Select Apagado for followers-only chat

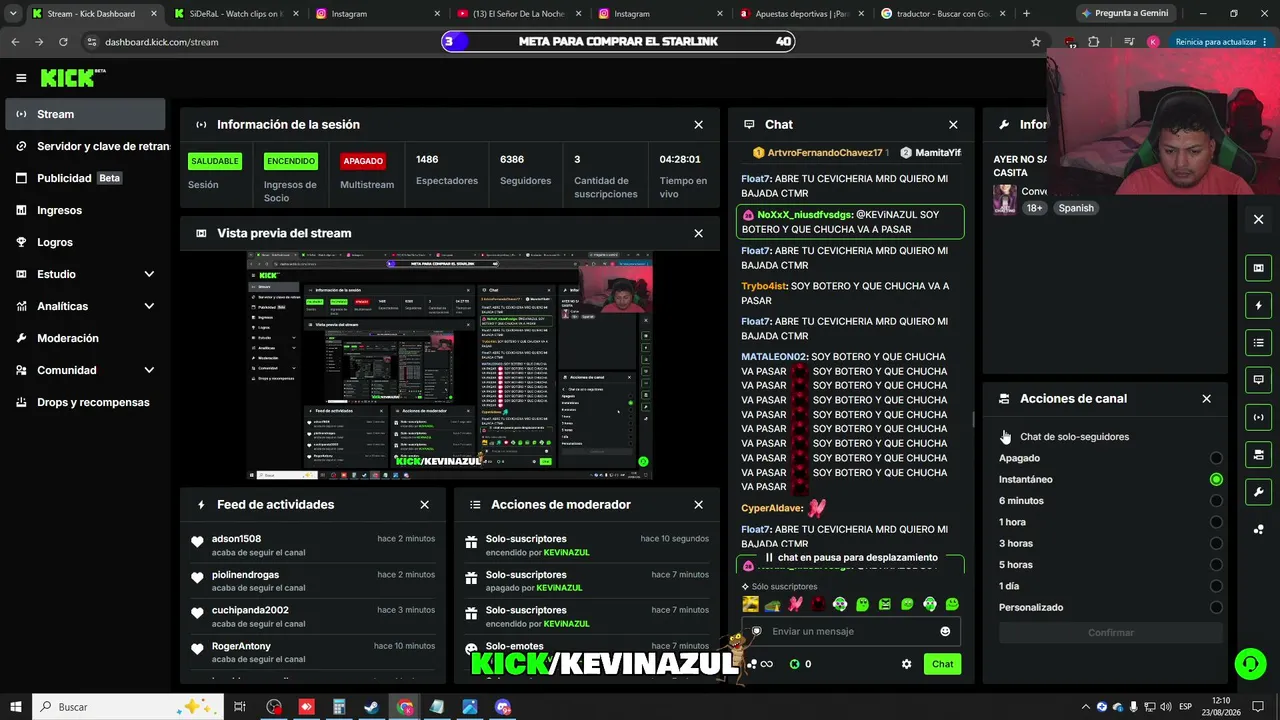coord(1216,458)
